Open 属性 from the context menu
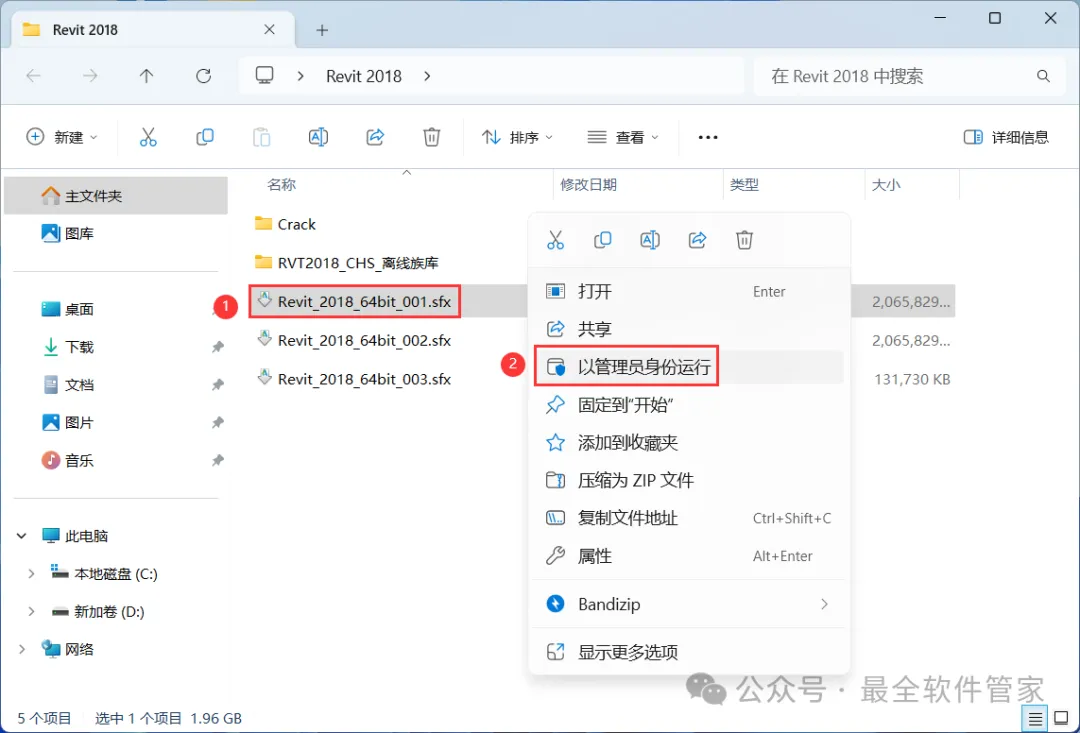Viewport: 1080px width, 733px height. [689, 556]
